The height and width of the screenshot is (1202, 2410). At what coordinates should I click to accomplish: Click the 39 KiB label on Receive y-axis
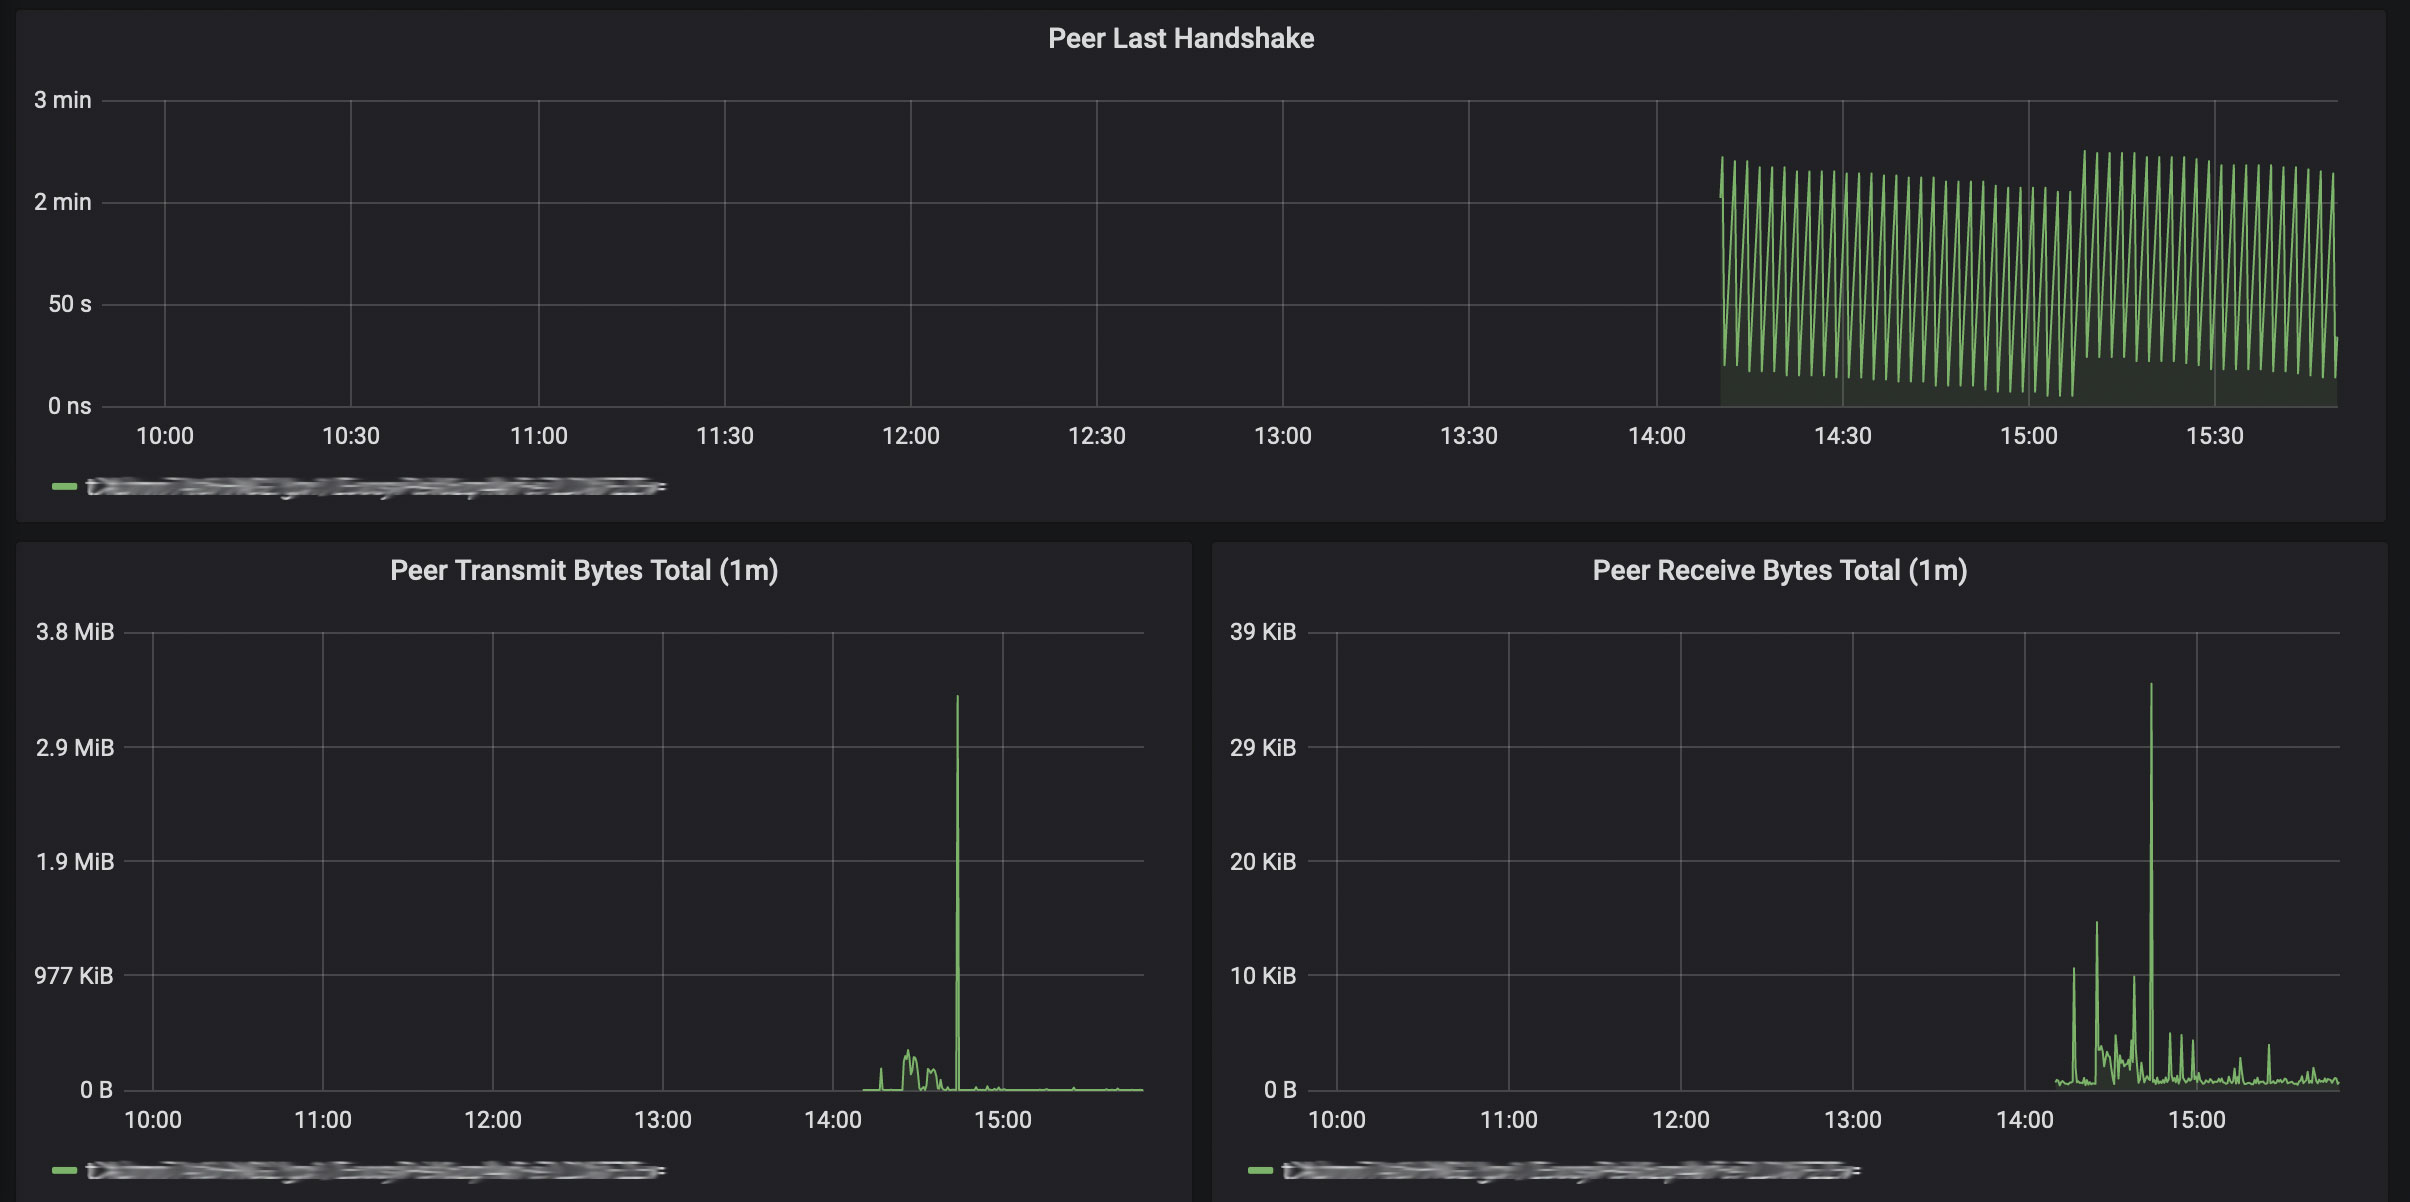1262,632
